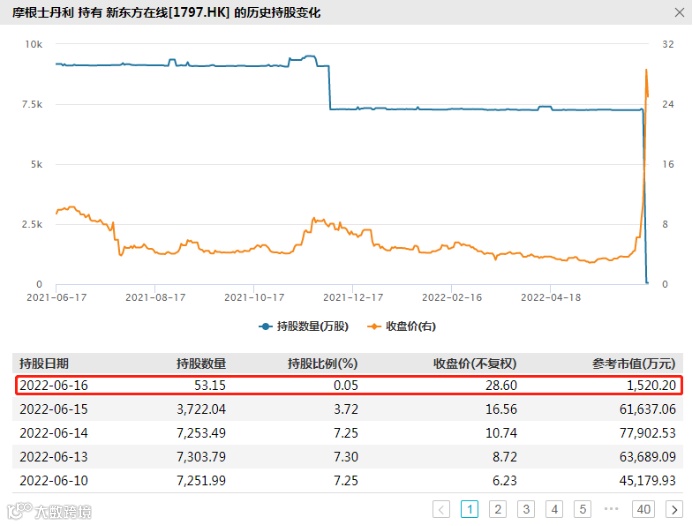Click the left axis 10k label
Image resolution: width=693 pixels, height=526 pixels.
click(34, 44)
